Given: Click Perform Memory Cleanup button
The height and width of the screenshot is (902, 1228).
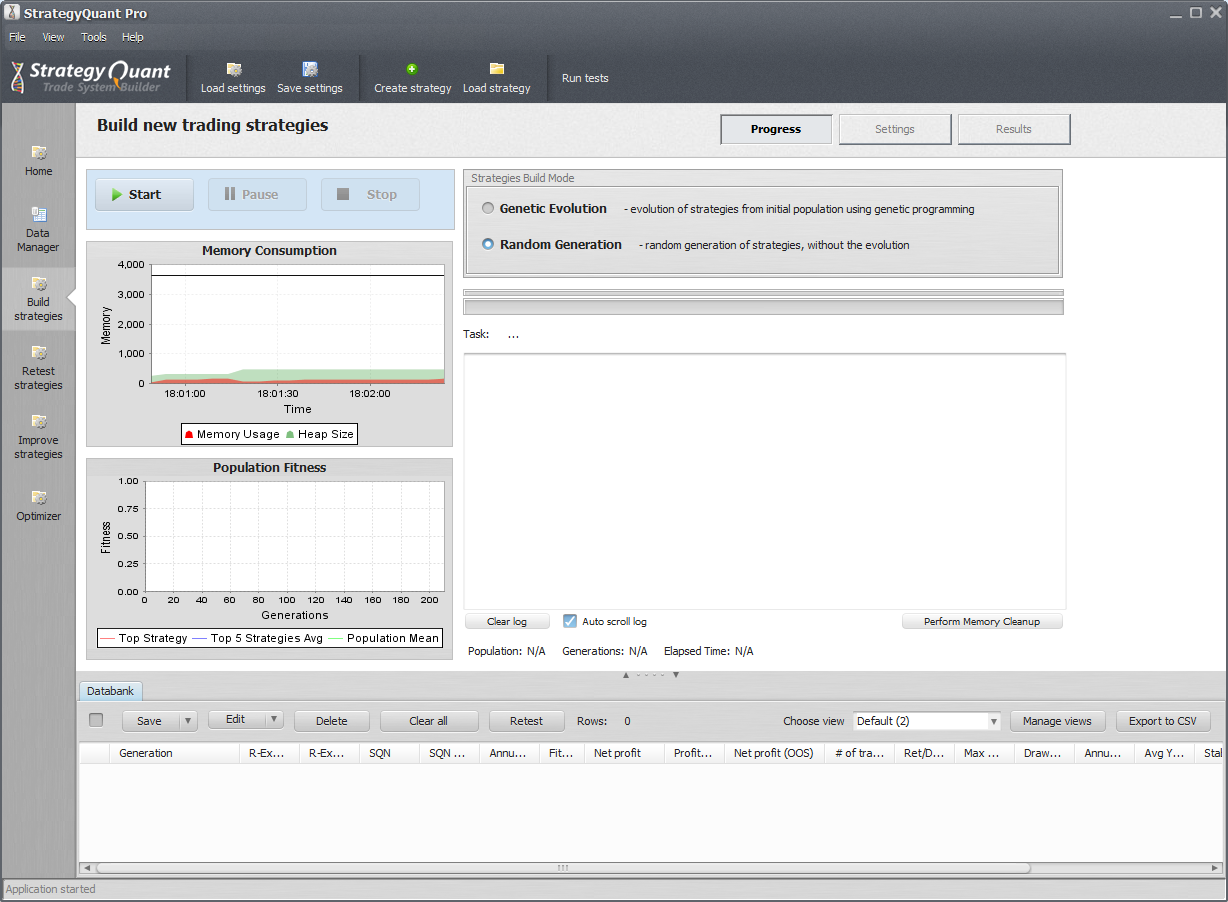Looking at the screenshot, I should 981,621.
